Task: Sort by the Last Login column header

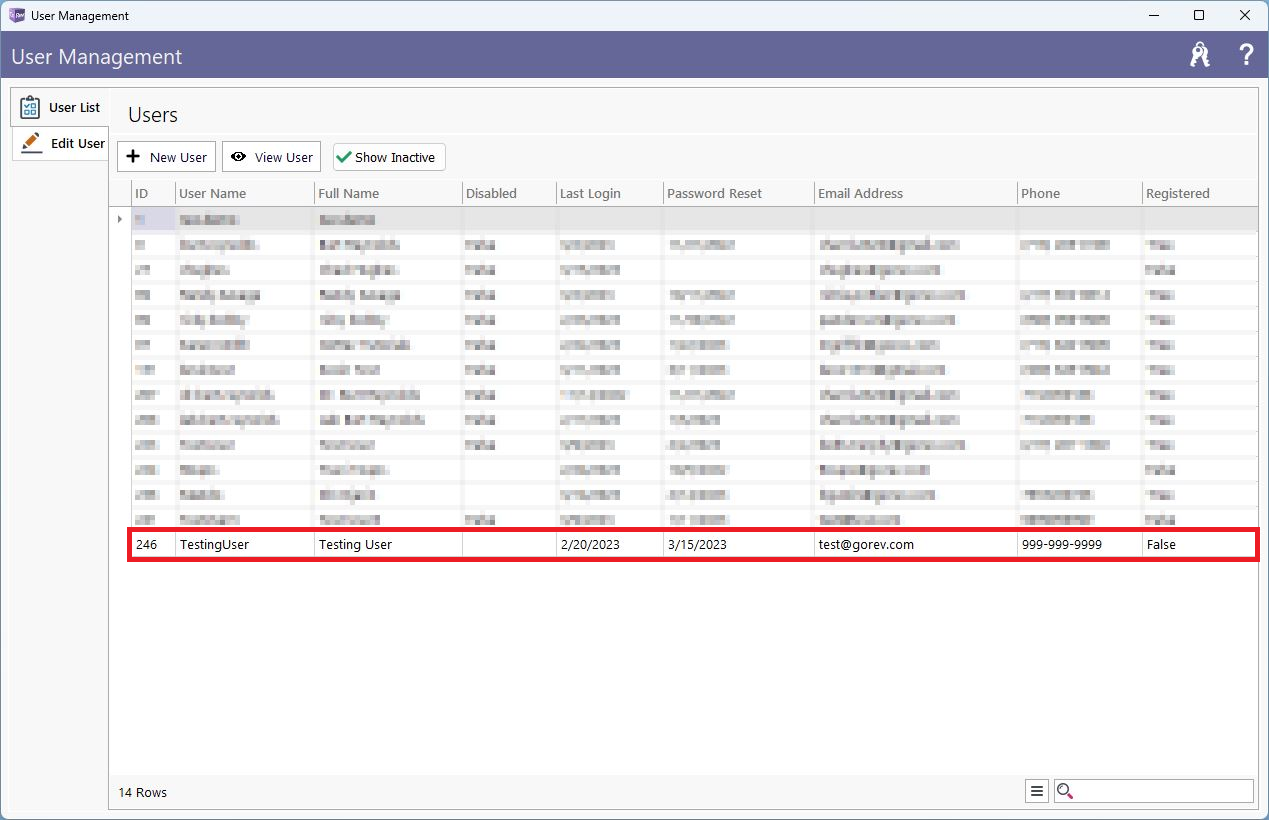Action: (609, 193)
